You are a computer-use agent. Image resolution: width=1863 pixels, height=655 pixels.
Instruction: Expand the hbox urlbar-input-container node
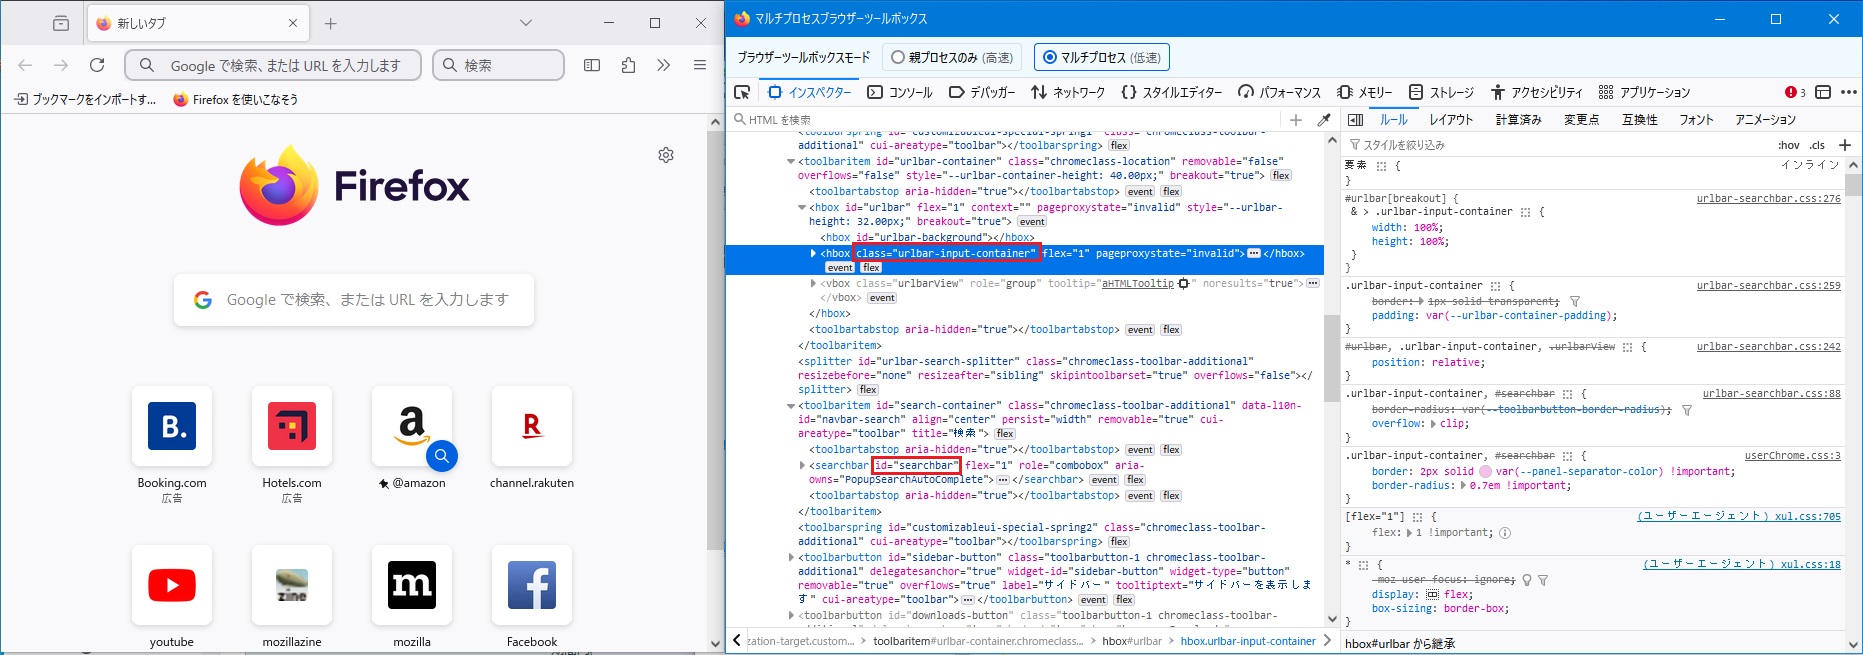(x=813, y=254)
